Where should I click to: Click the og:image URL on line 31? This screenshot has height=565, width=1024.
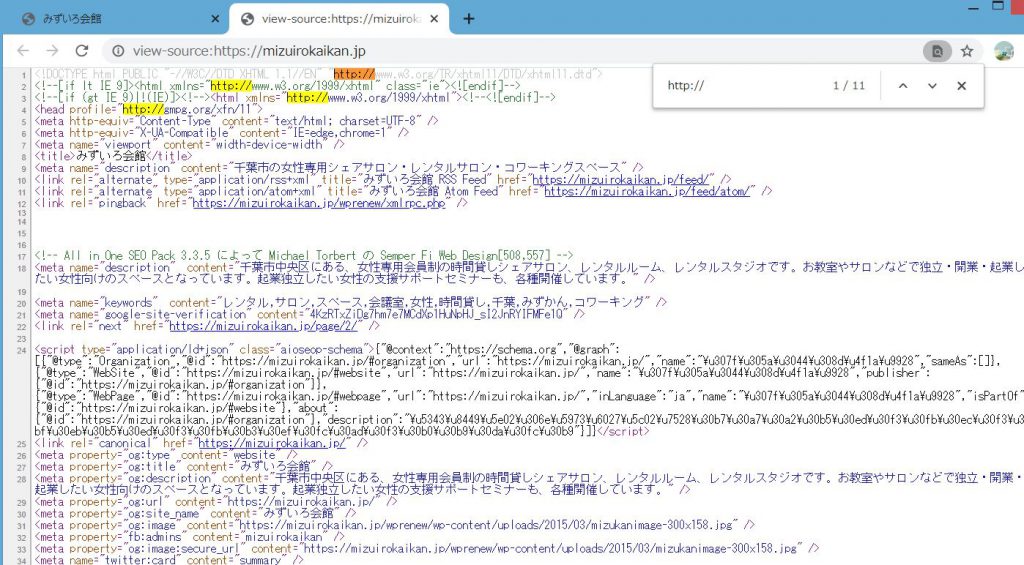488,525
